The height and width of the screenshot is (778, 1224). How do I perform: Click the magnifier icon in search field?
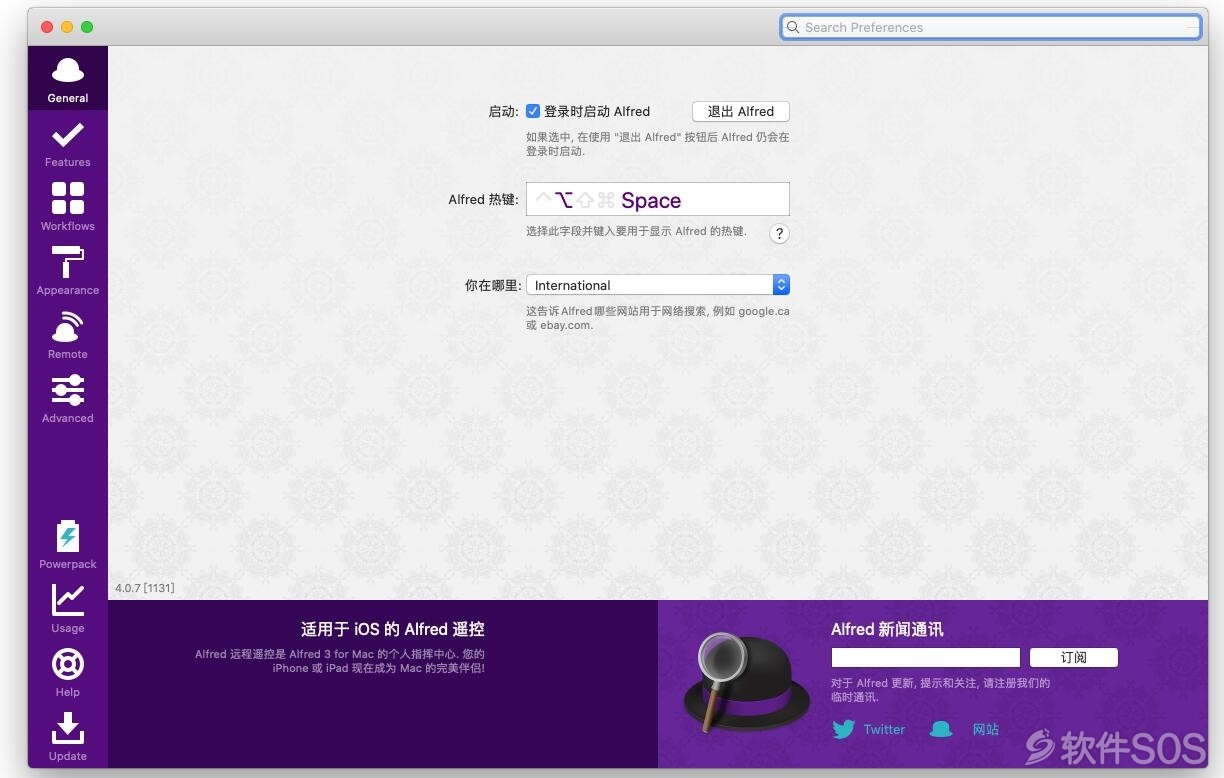pos(793,27)
